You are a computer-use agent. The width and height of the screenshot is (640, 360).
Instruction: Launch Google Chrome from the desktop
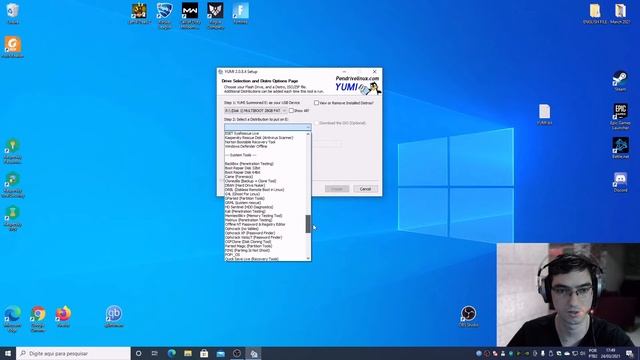pyautogui.click(x=38, y=318)
